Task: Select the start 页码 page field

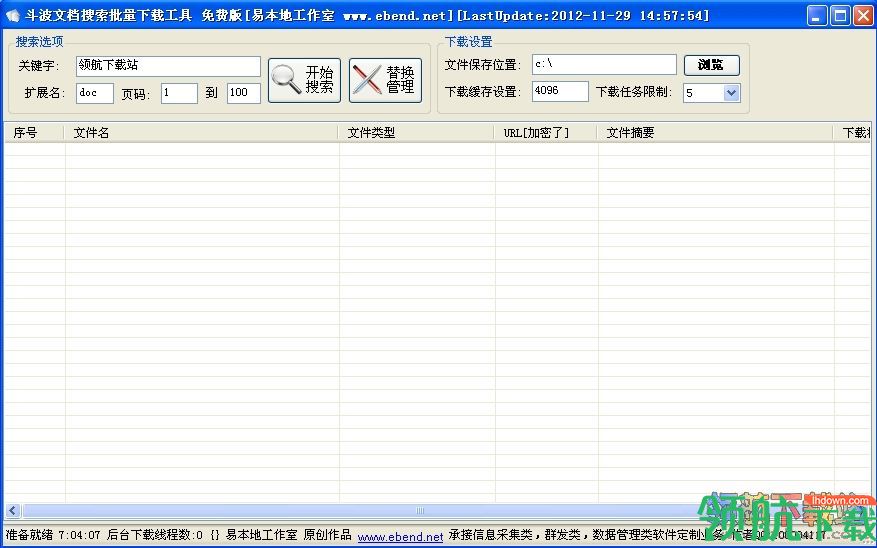Action: (179, 93)
